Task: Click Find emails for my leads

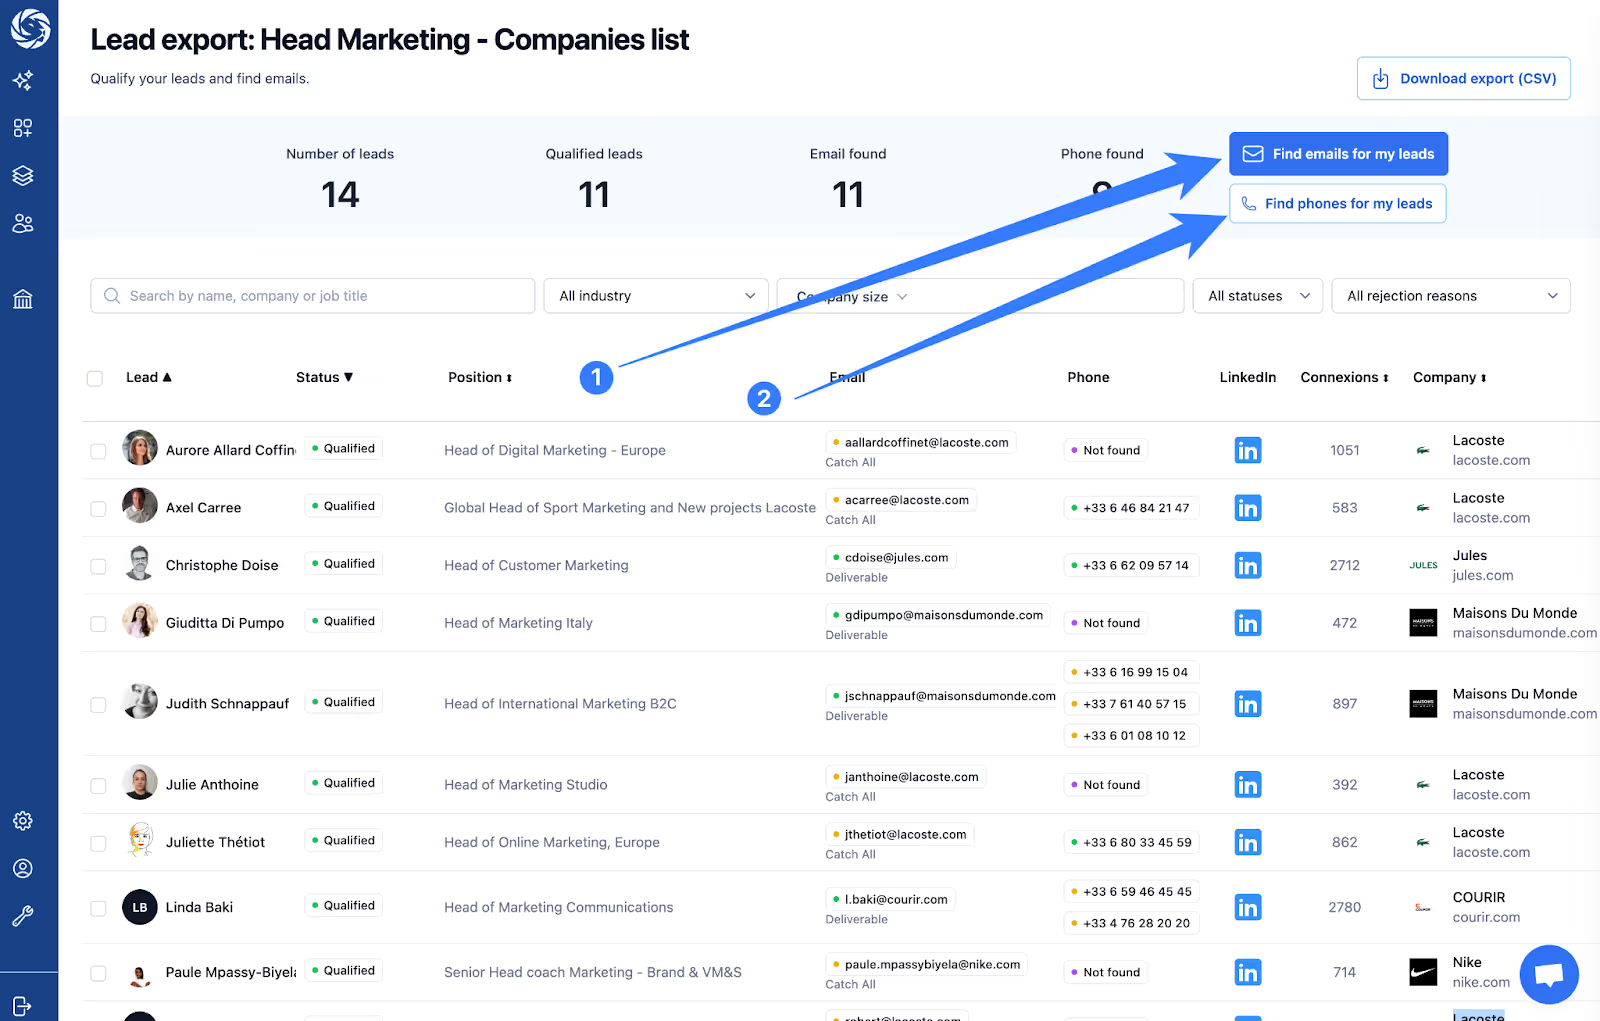Action: click(x=1338, y=154)
